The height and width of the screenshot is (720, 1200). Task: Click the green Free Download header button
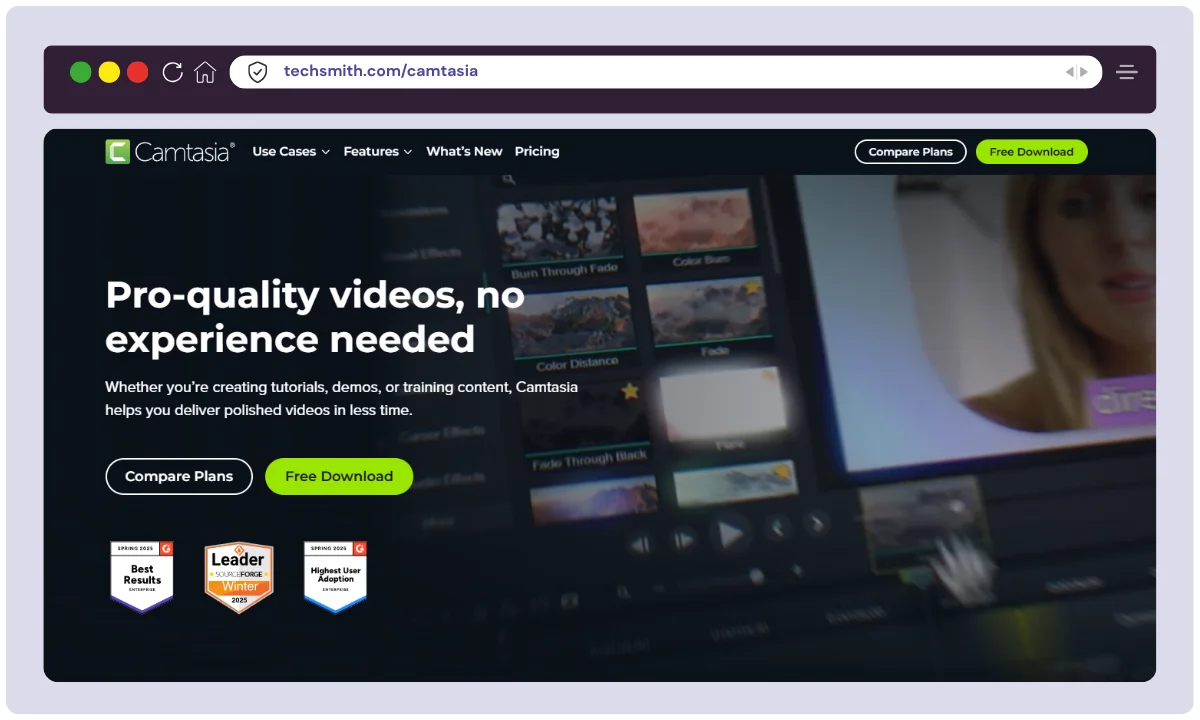coord(1031,152)
